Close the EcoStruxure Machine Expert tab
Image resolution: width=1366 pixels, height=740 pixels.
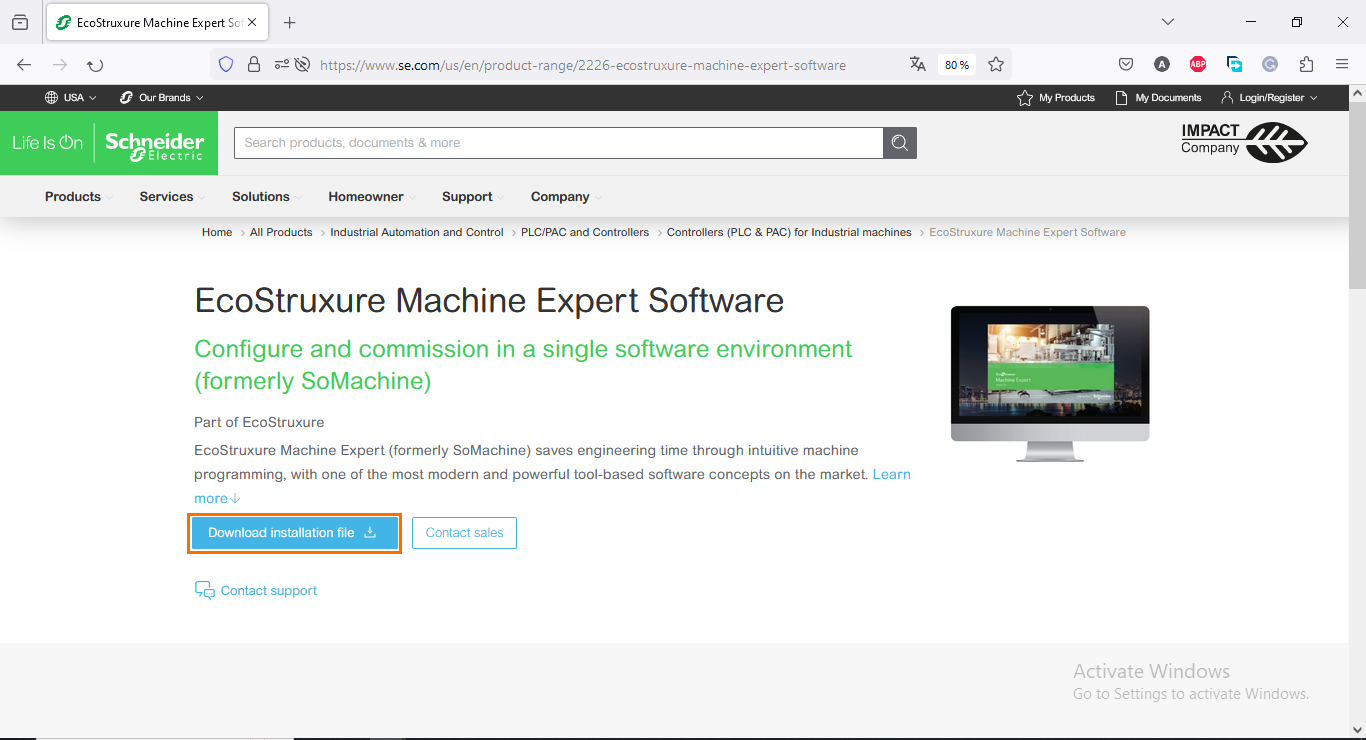251,22
